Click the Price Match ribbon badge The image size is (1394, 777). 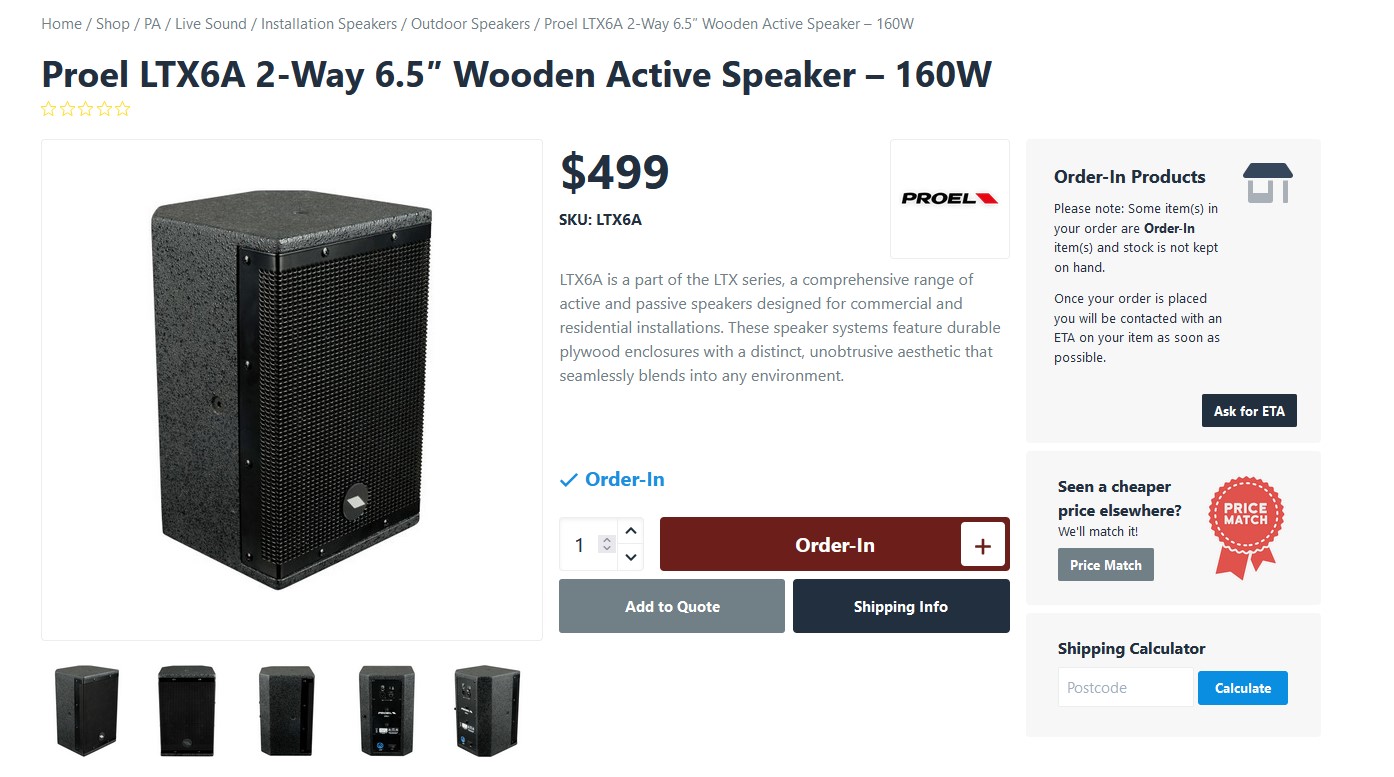click(x=1246, y=526)
